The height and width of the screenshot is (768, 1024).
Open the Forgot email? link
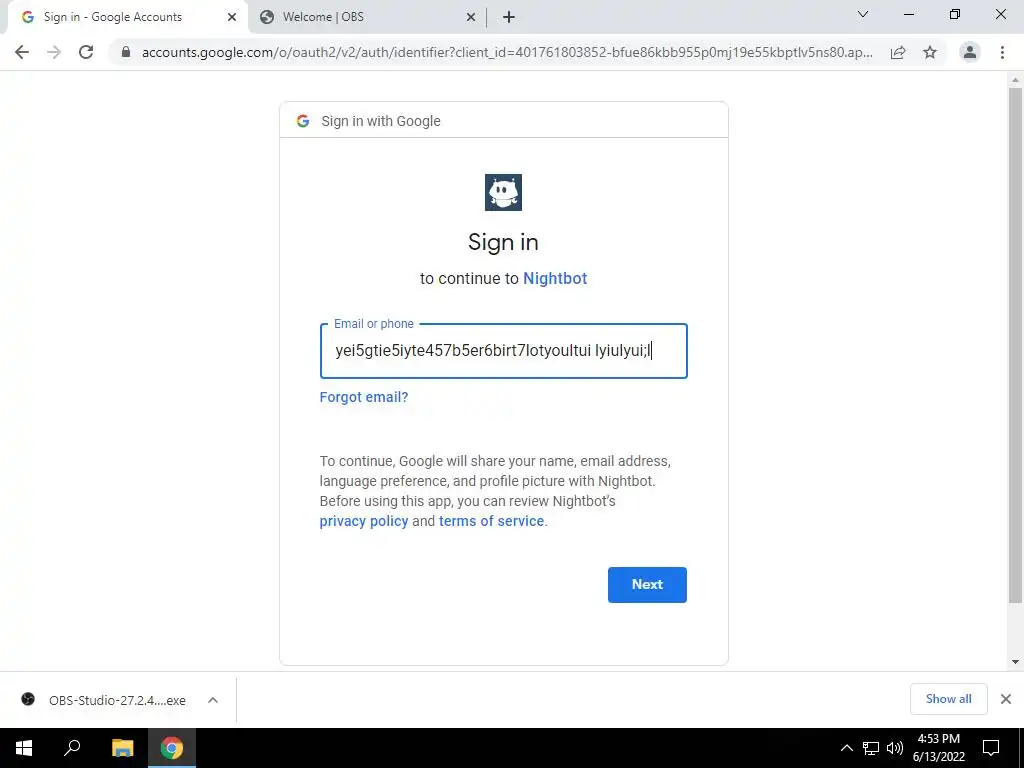(x=364, y=397)
